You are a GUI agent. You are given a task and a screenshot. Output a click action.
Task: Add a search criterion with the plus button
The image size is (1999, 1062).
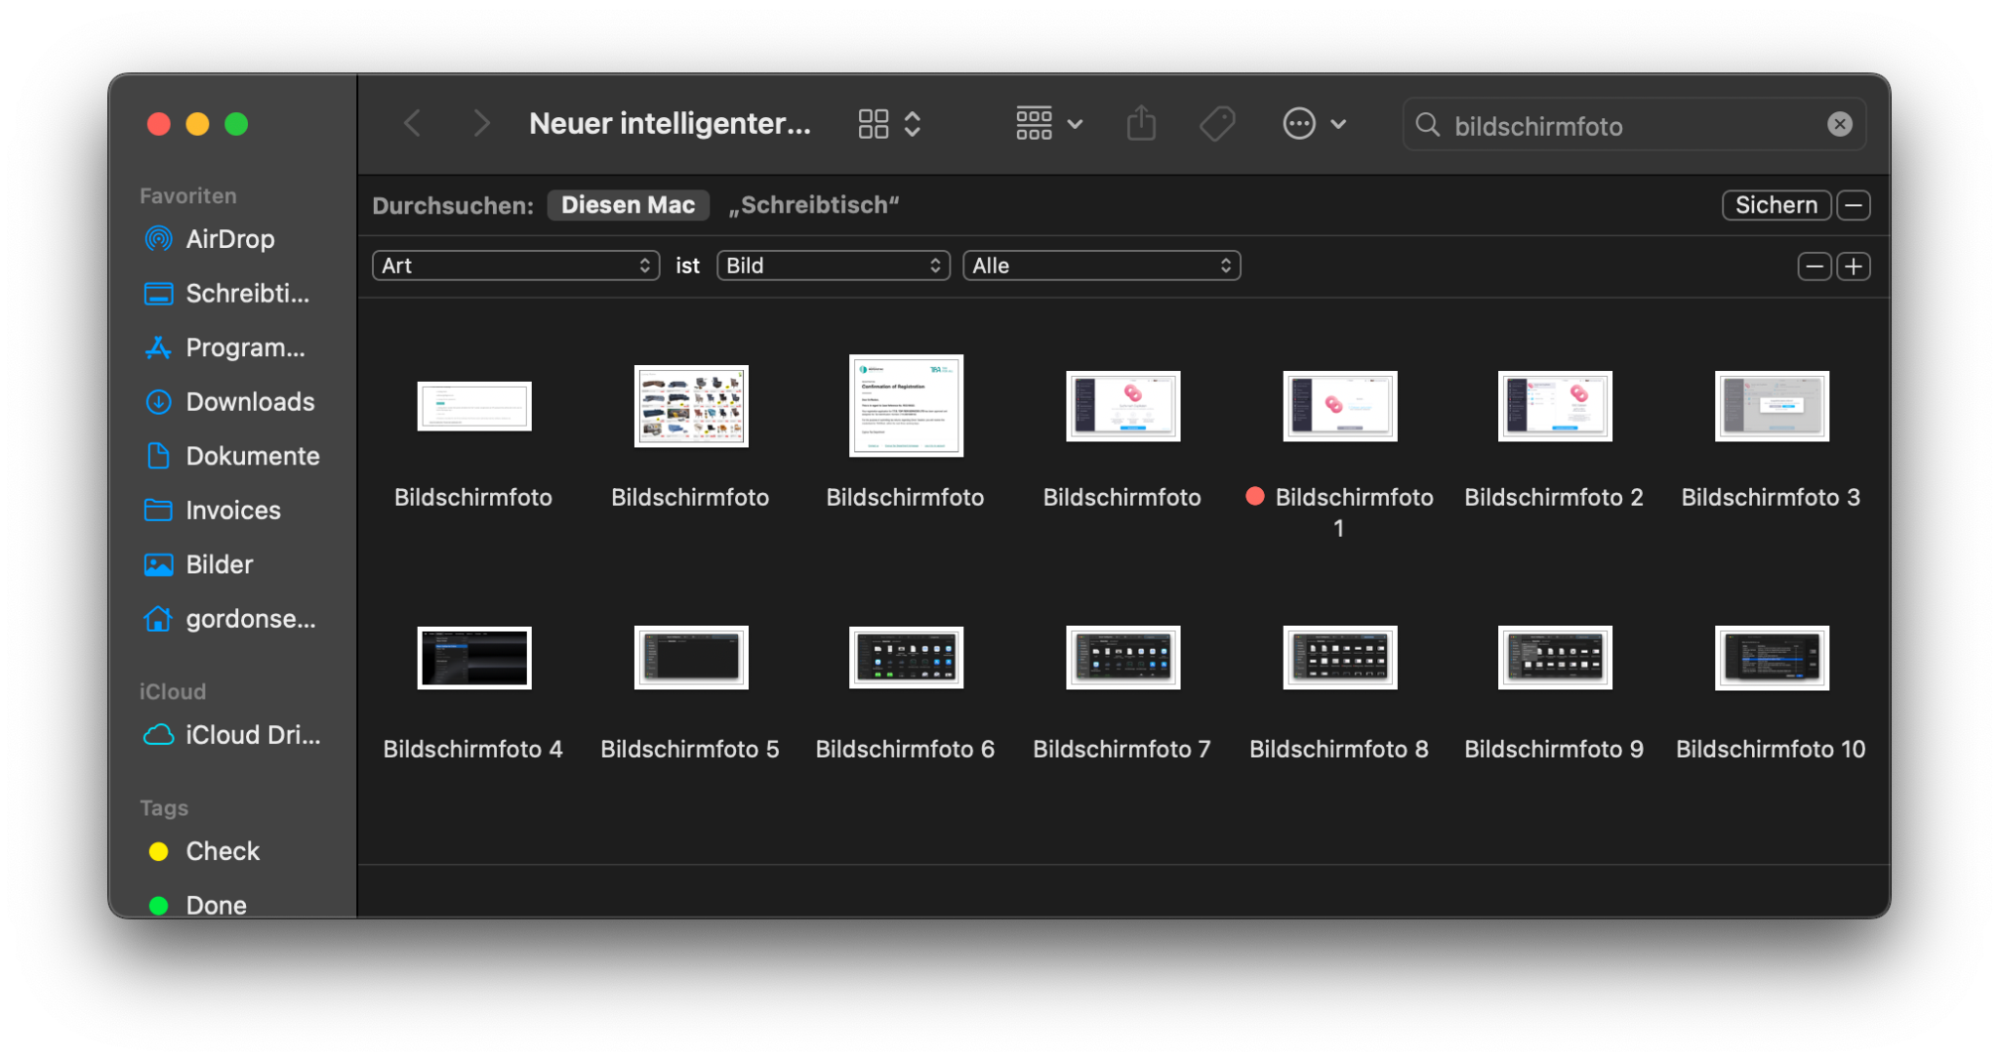click(1853, 266)
